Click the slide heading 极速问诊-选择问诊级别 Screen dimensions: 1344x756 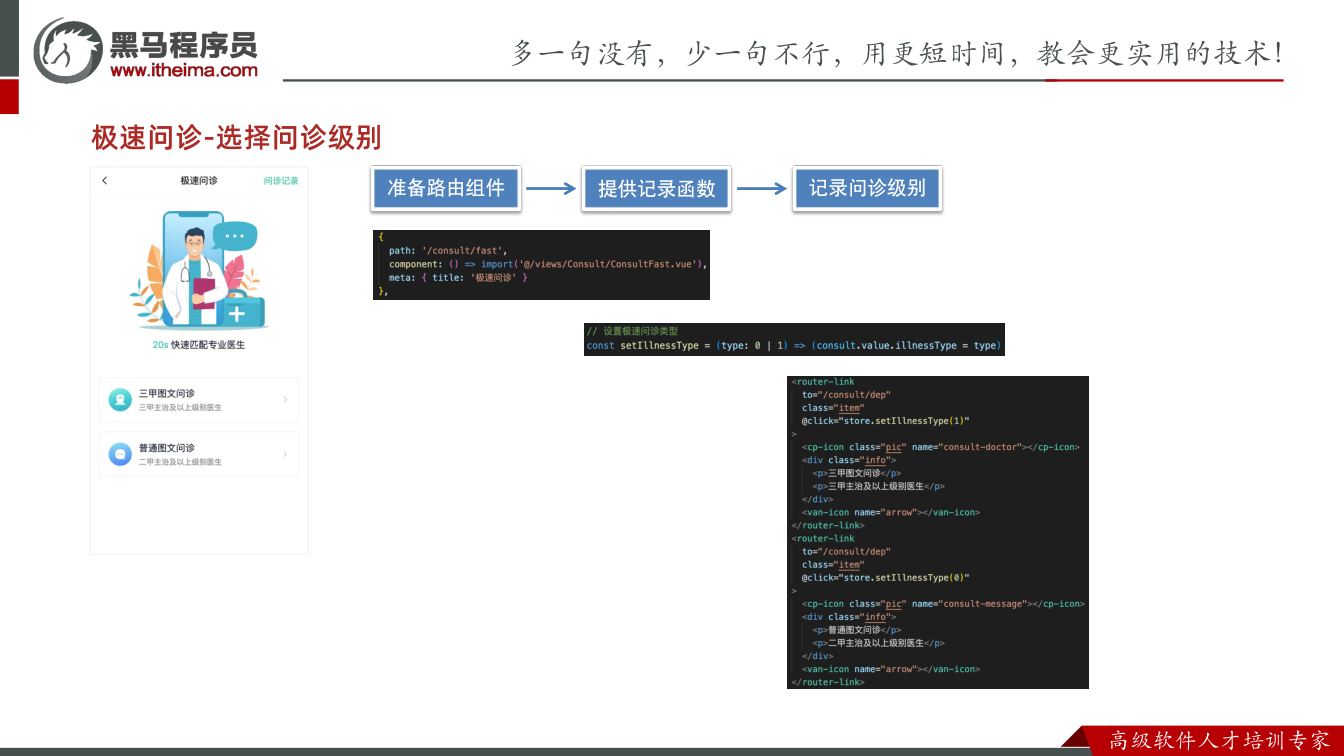click(236, 138)
